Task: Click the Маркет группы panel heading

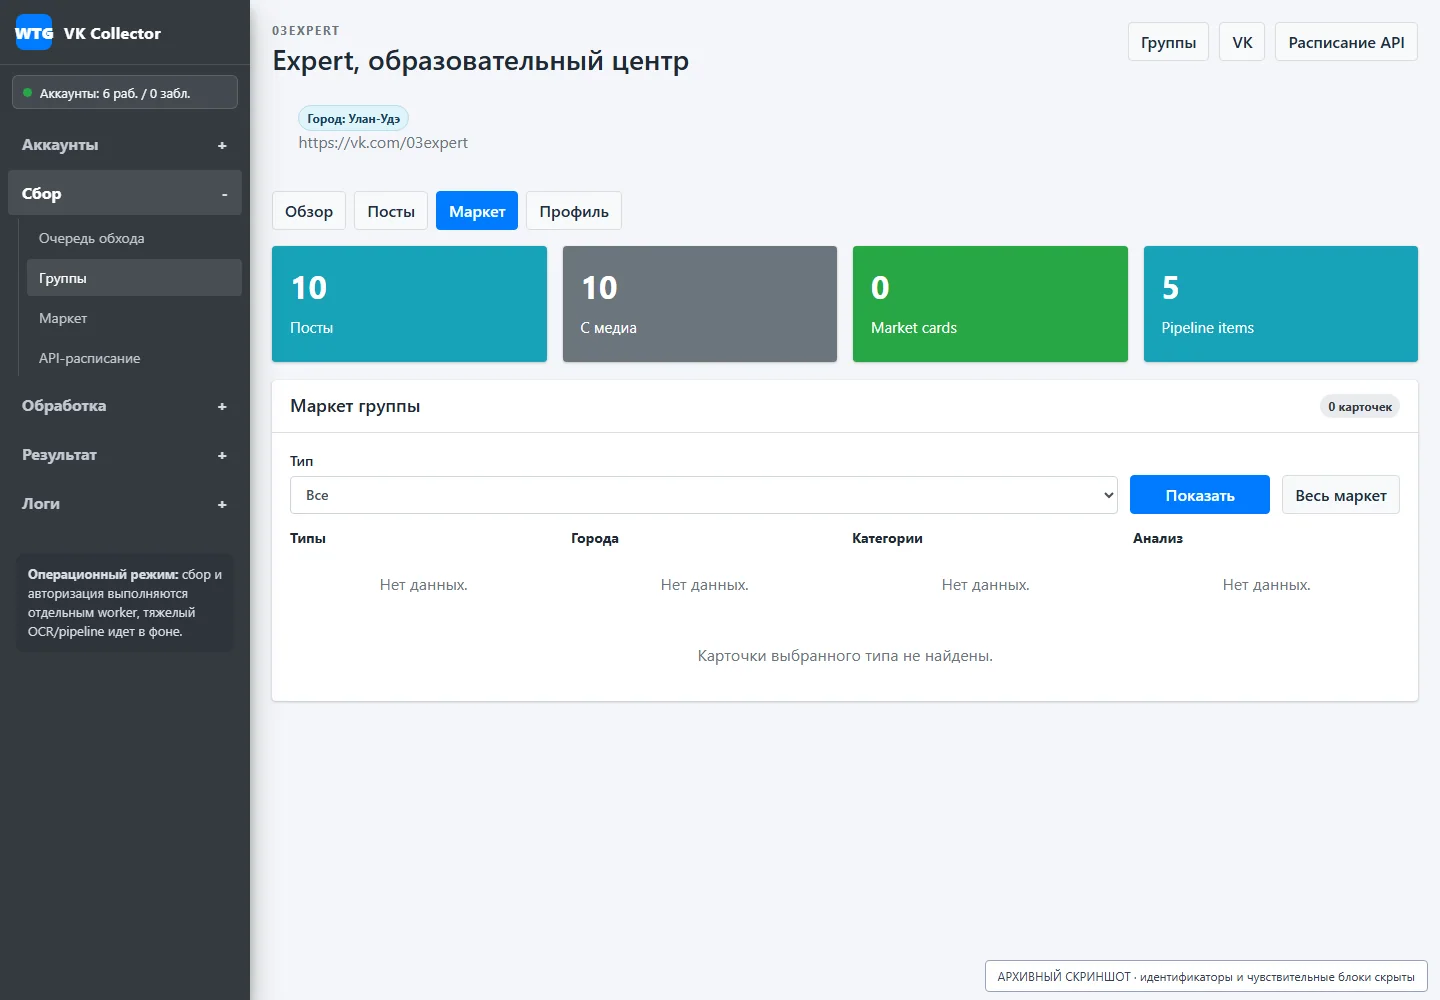Action: (x=355, y=406)
